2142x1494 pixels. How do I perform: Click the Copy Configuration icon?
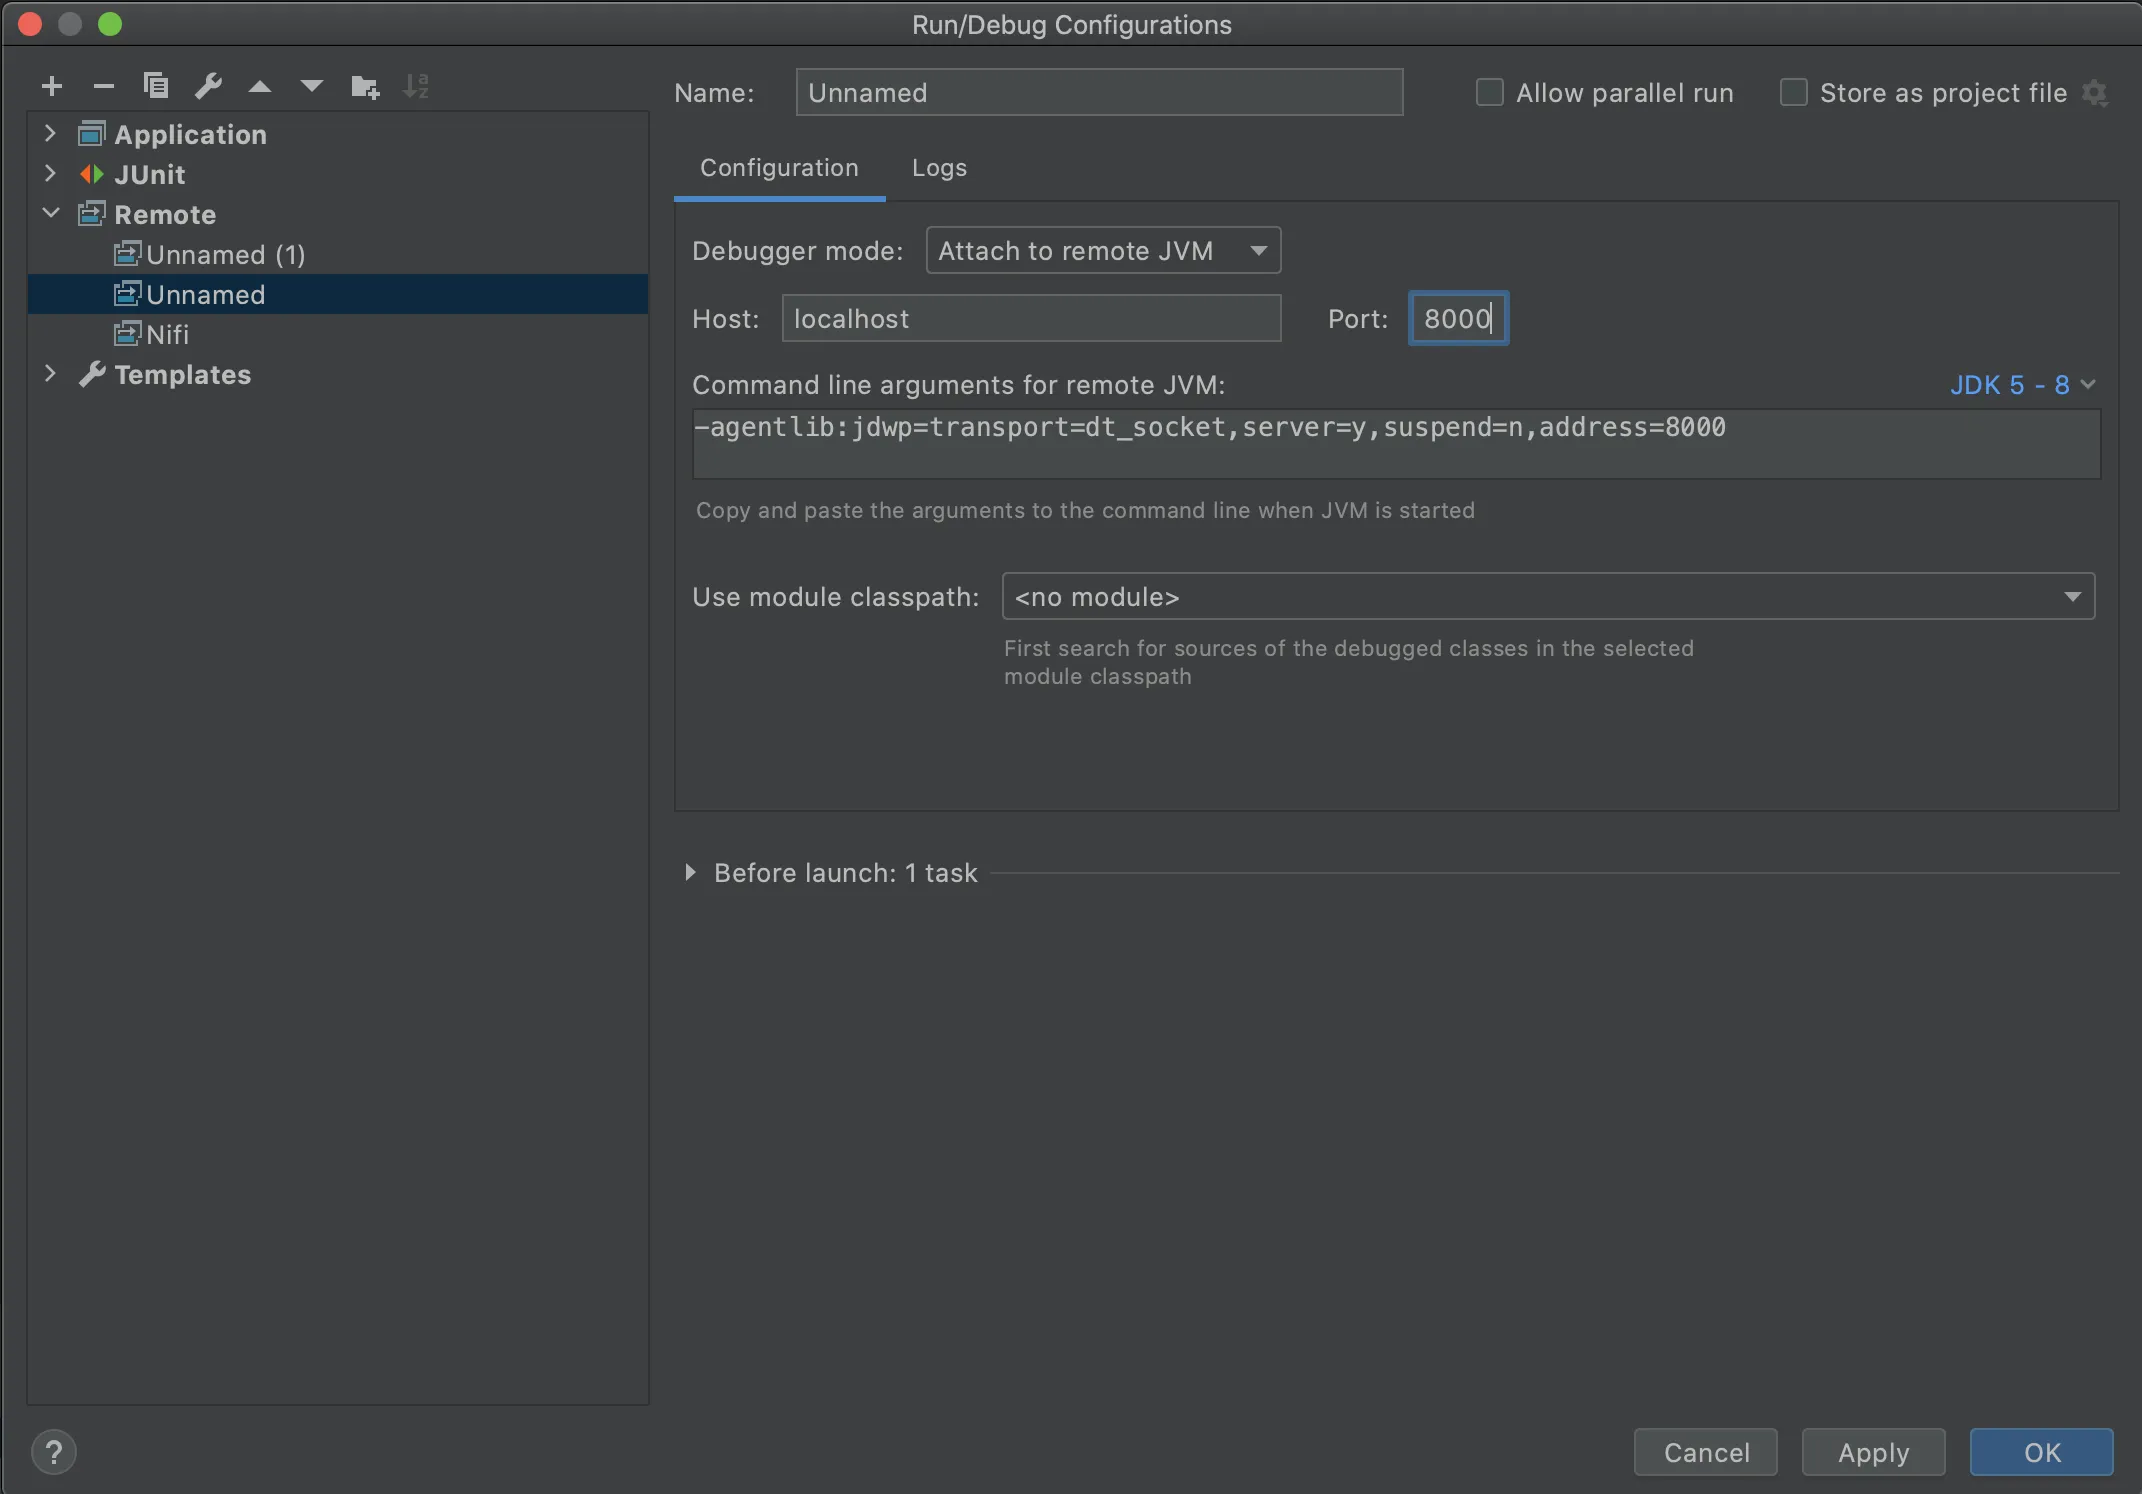(x=156, y=86)
